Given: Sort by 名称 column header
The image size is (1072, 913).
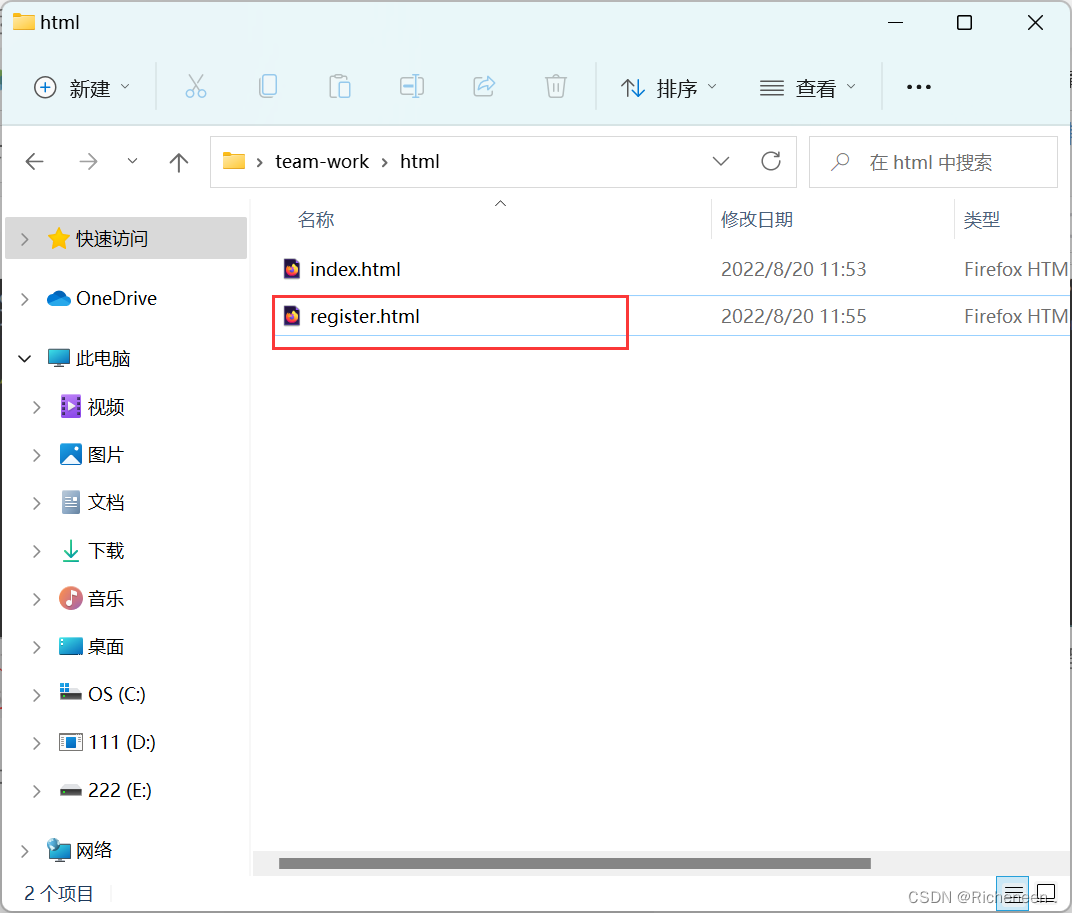Looking at the screenshot, I should 316,220.
